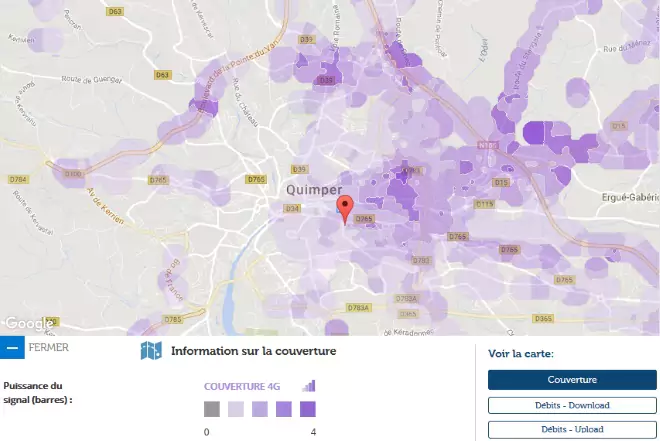Click the map information icon
The image size is (660, 441).
coord(151,351)
